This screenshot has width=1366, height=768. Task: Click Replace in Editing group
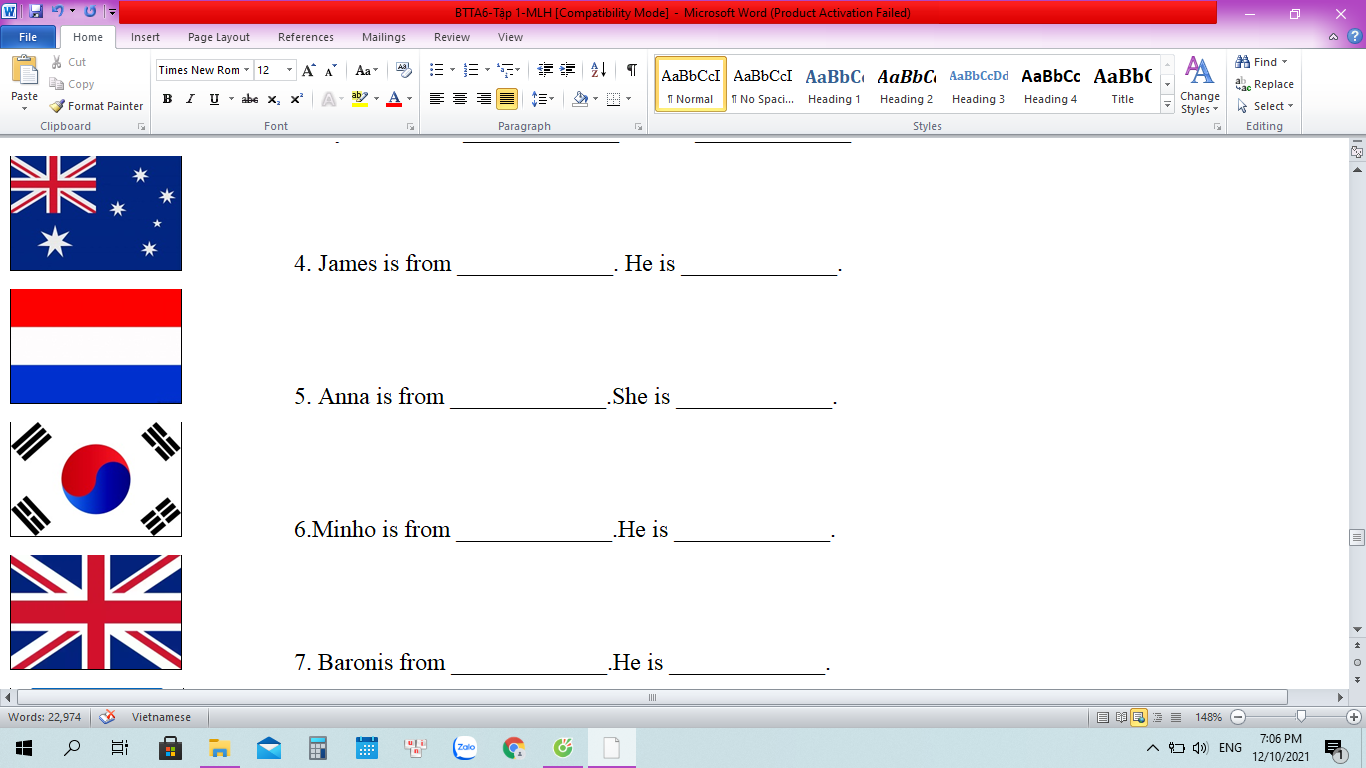(x=1265, y=84)
